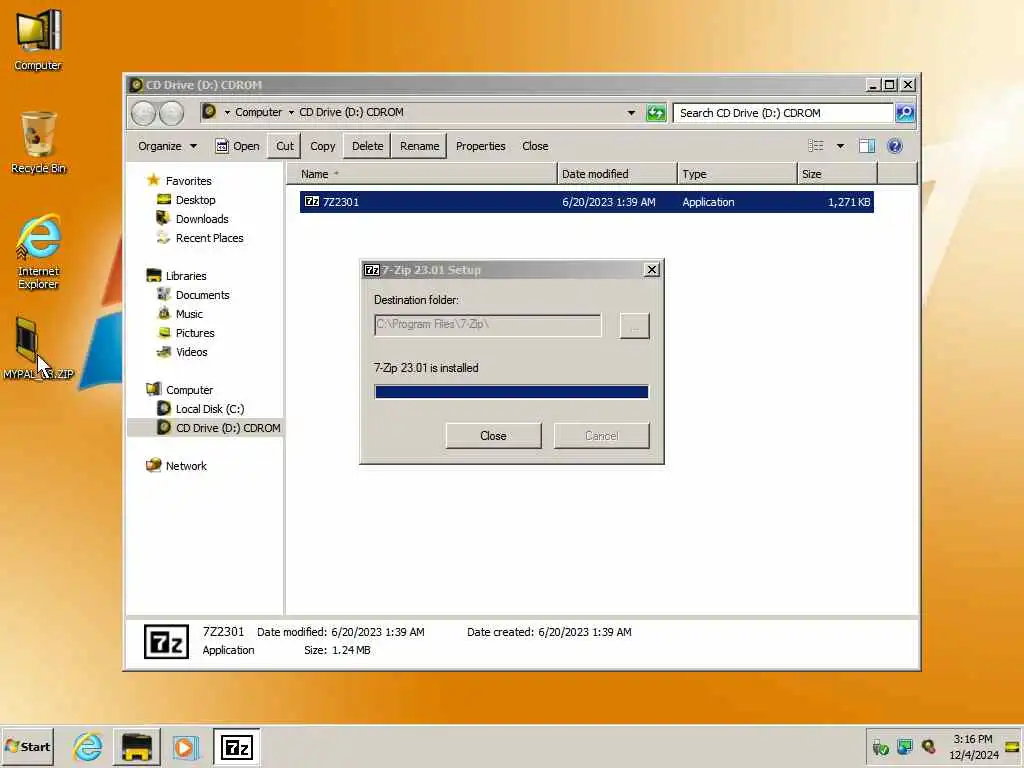
Task: Sort by the Name column header
Action: [422, 174]
